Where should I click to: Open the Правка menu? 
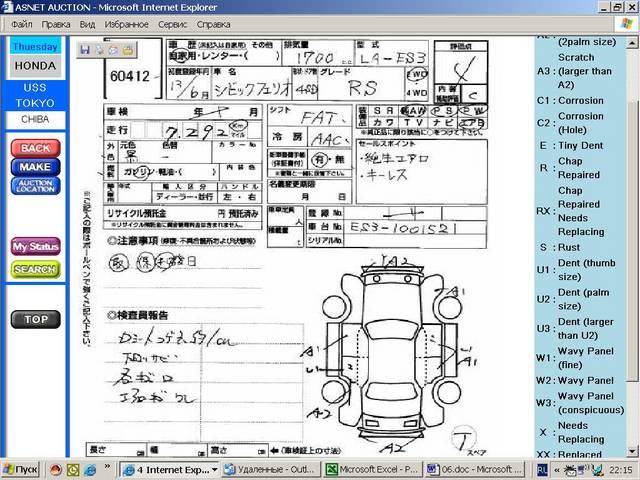56,24
